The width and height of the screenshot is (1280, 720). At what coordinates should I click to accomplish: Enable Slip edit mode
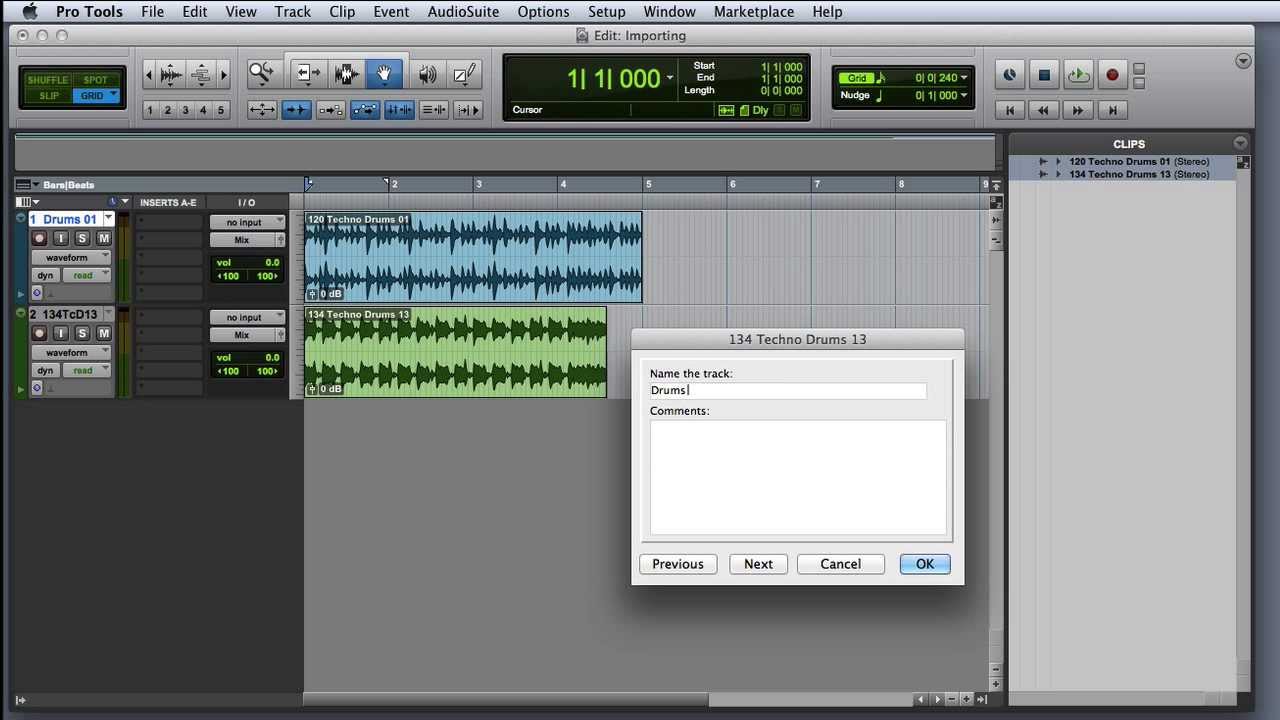coord(48,96)
